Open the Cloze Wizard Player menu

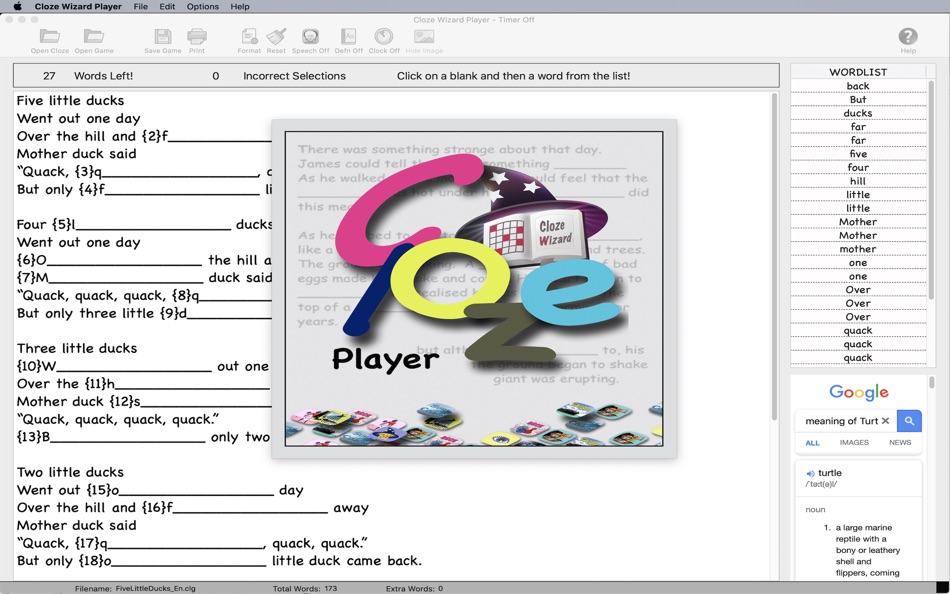coord(78,7)
